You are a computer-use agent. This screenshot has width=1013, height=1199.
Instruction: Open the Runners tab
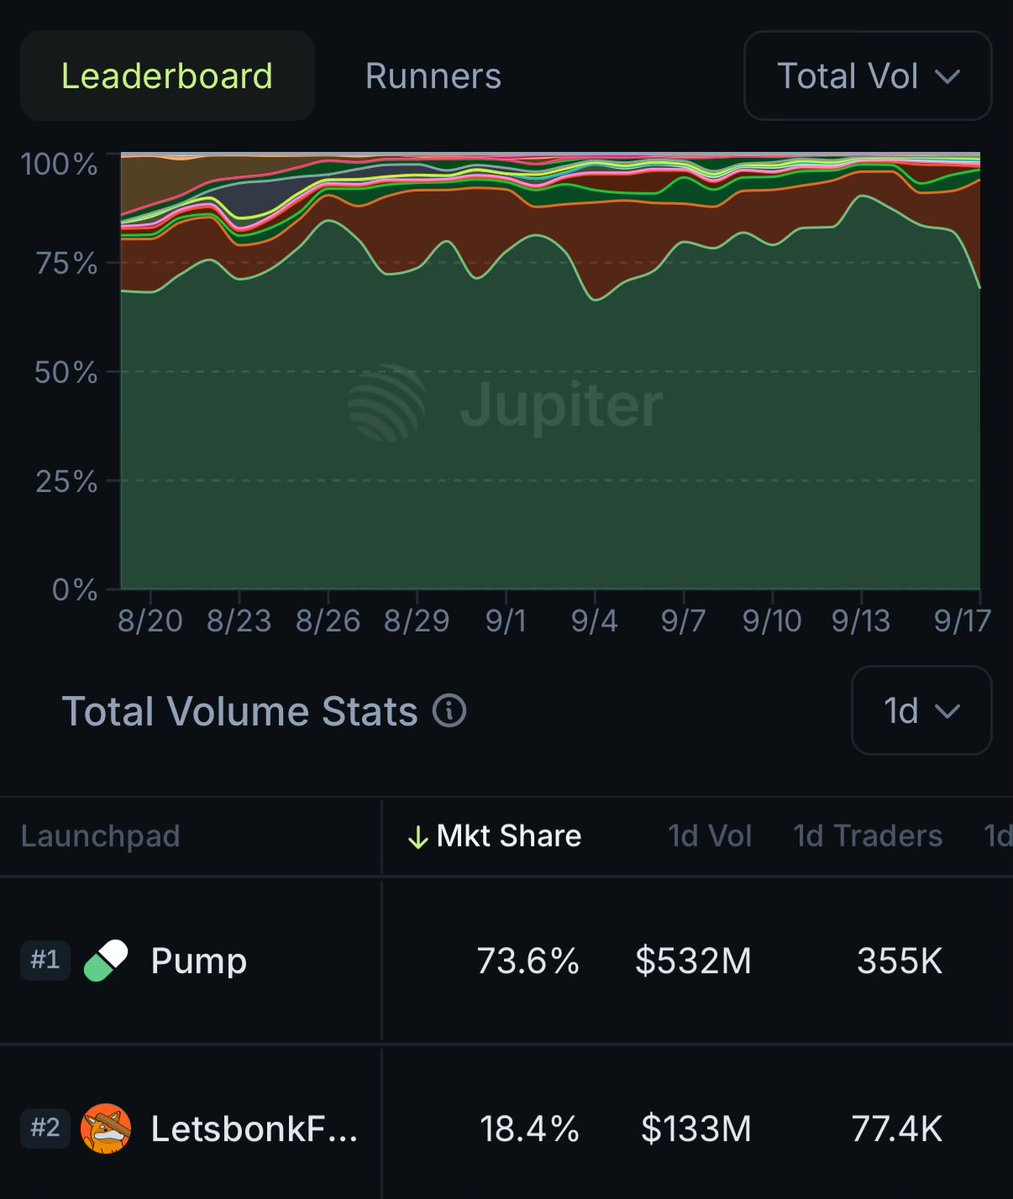point(433,76)
